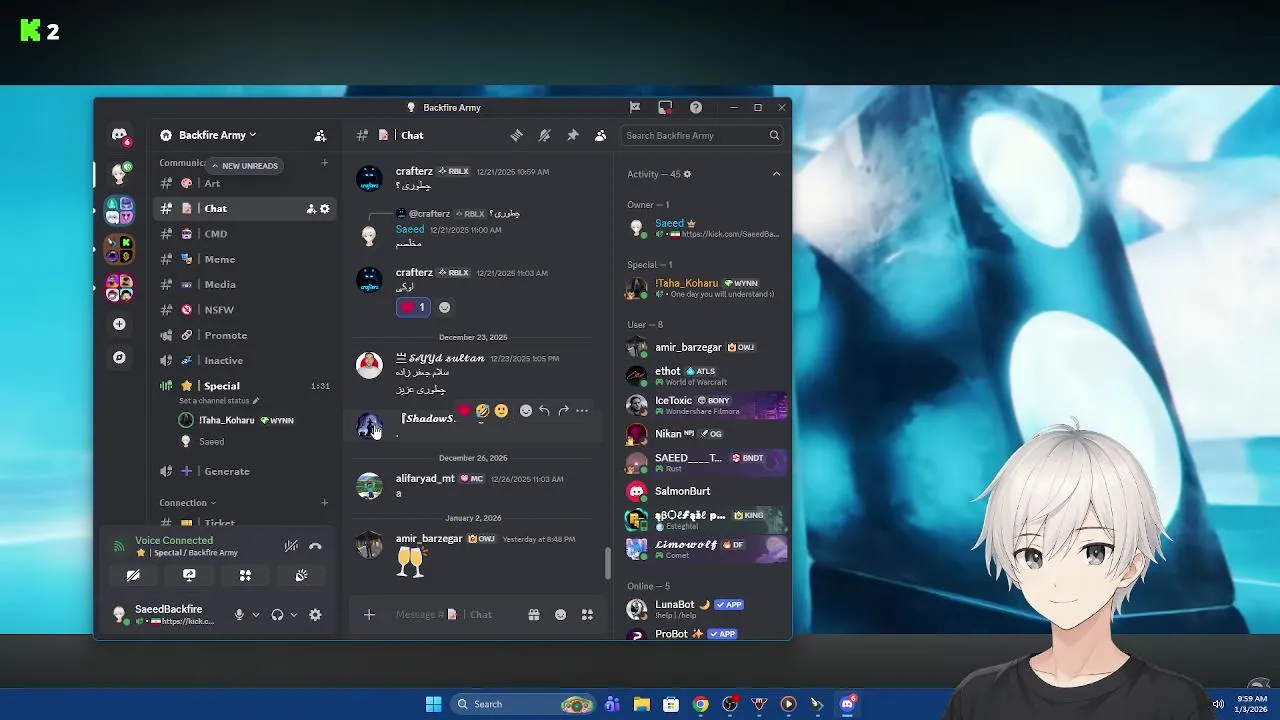Open Help question mark icon
Screen dimensions: 1280x720
pyautogui.click(x=696, y=107)
